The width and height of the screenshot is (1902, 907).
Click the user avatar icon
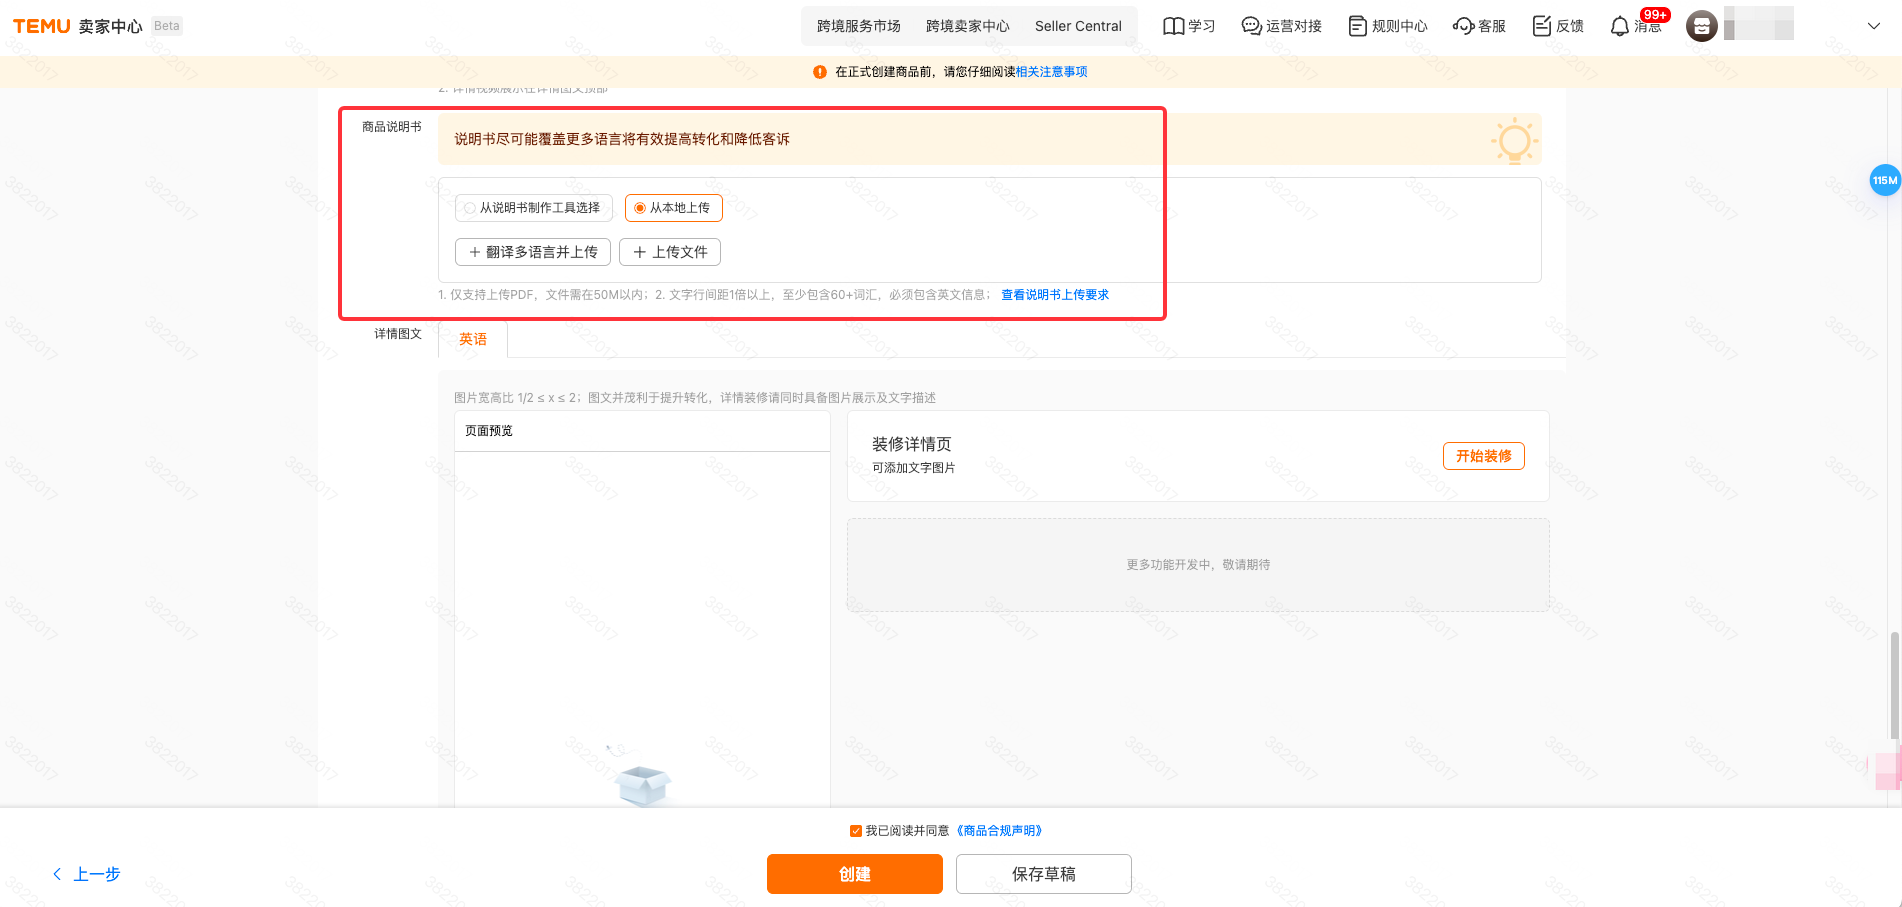(x=1701, y=26)
